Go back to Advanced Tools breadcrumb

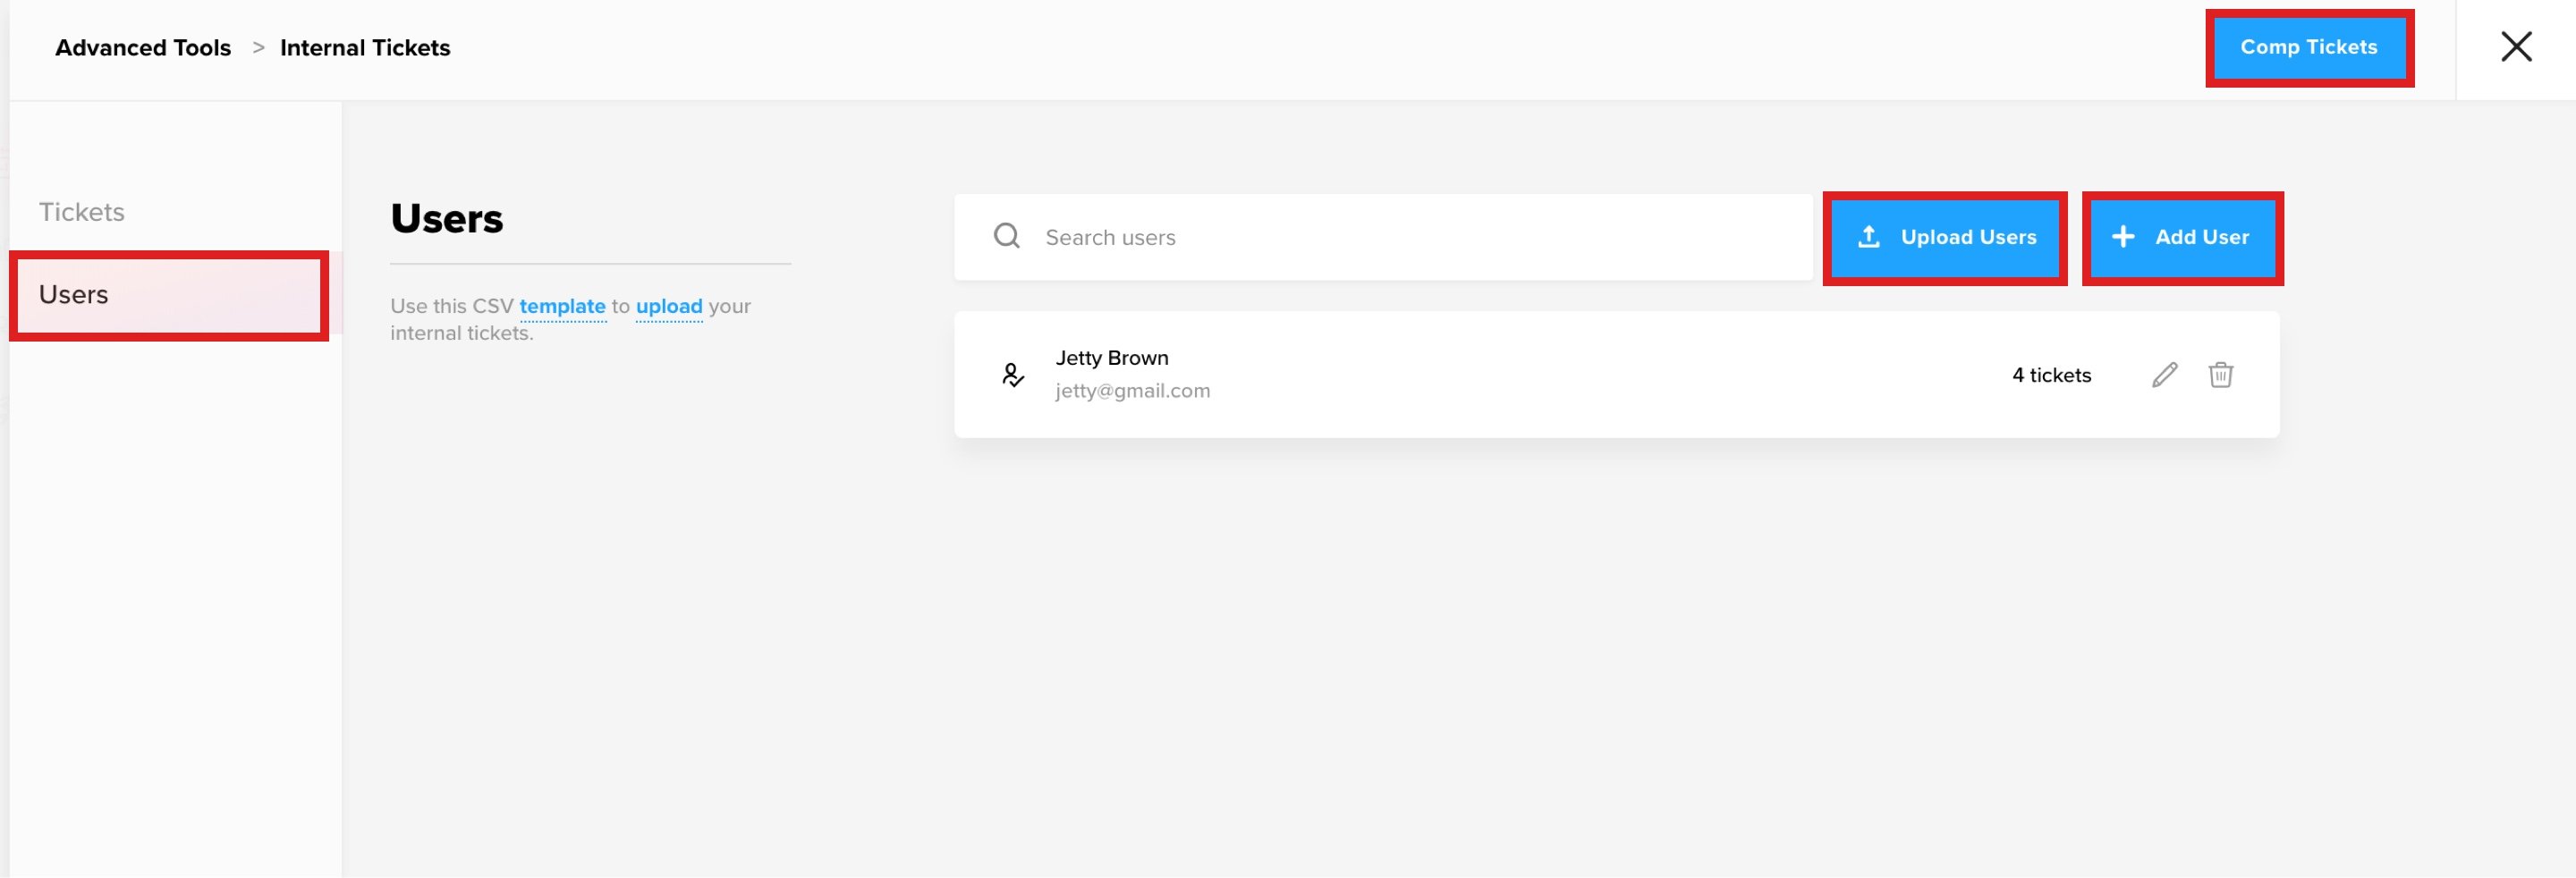[x=143, y=48]
